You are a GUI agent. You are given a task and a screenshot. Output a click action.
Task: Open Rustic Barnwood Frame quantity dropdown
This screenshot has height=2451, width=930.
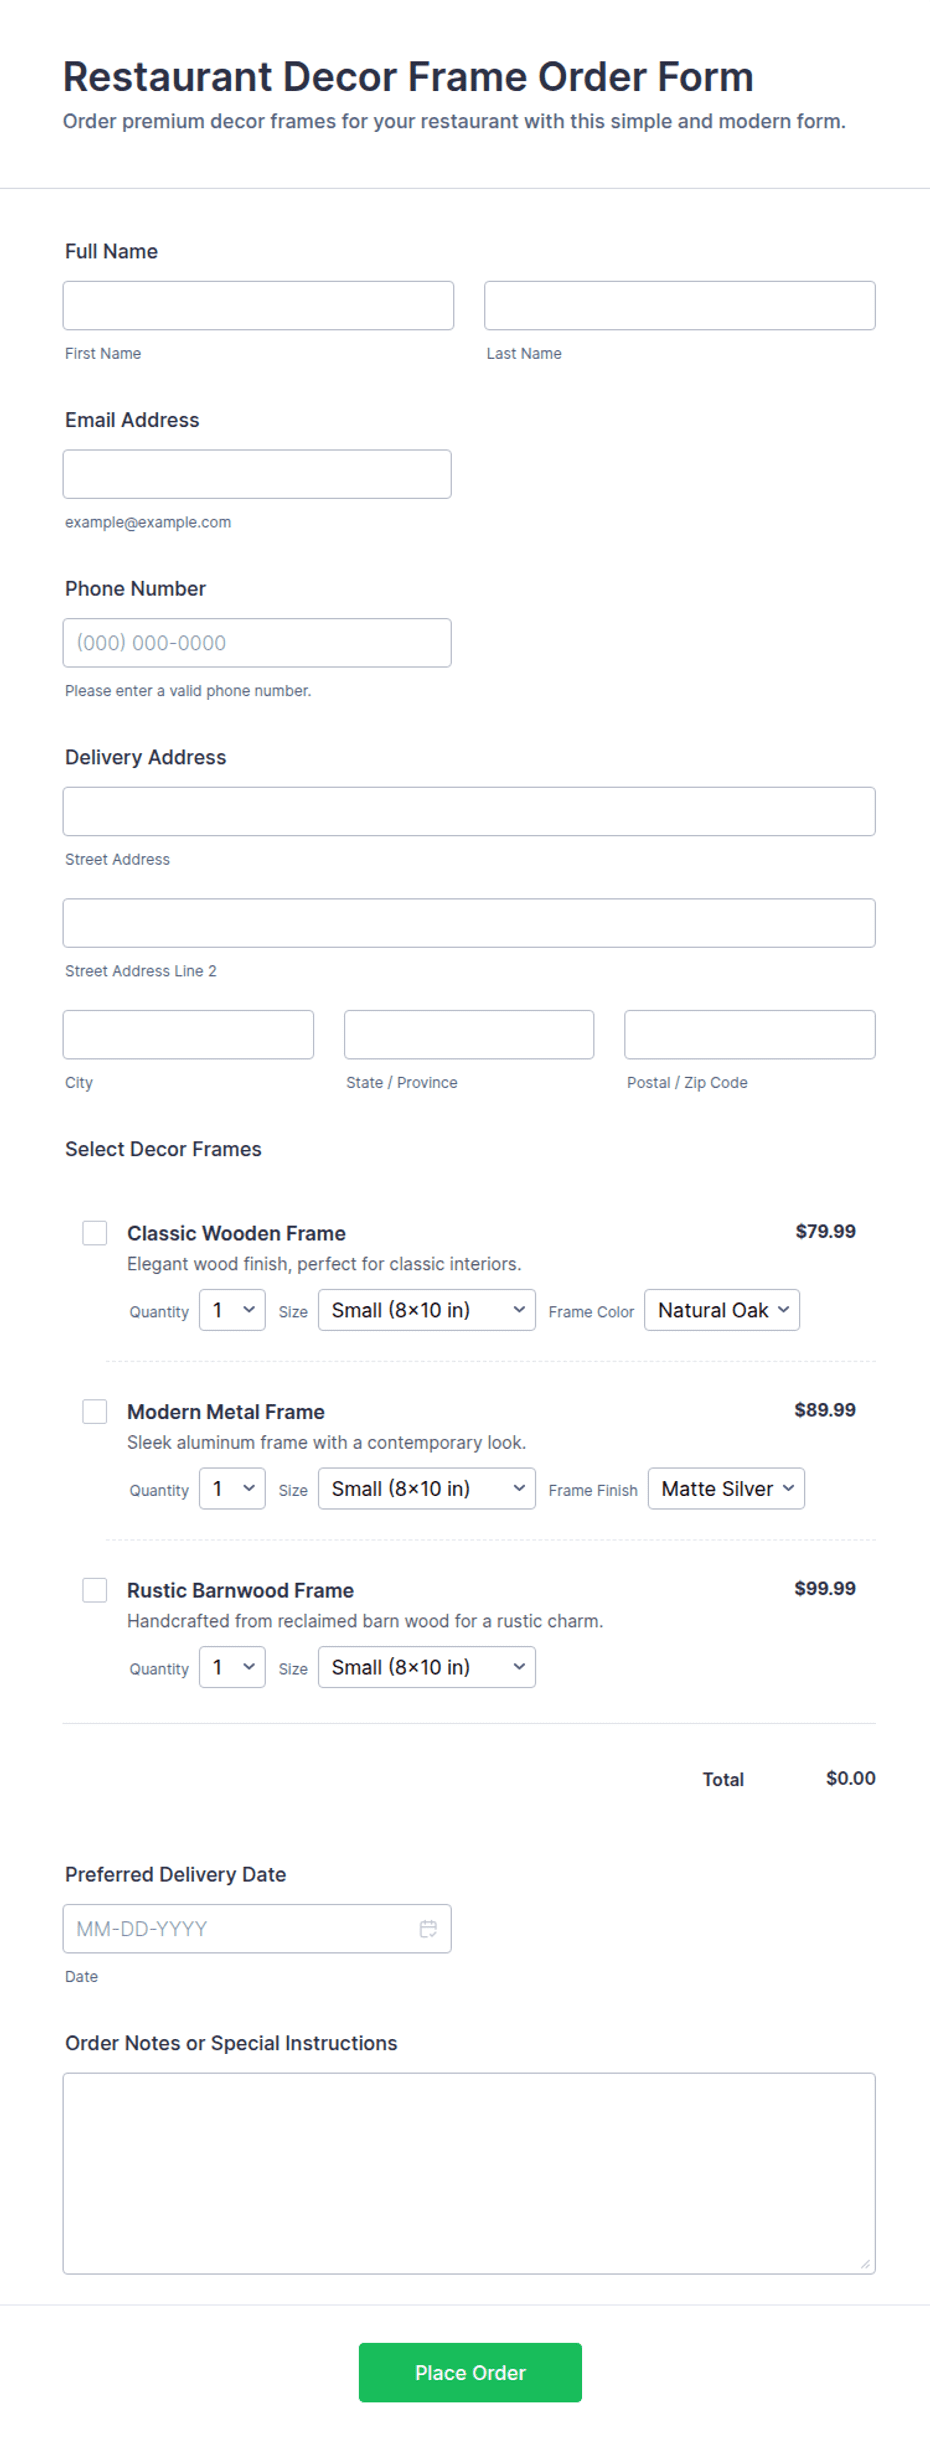[232, 1667]
